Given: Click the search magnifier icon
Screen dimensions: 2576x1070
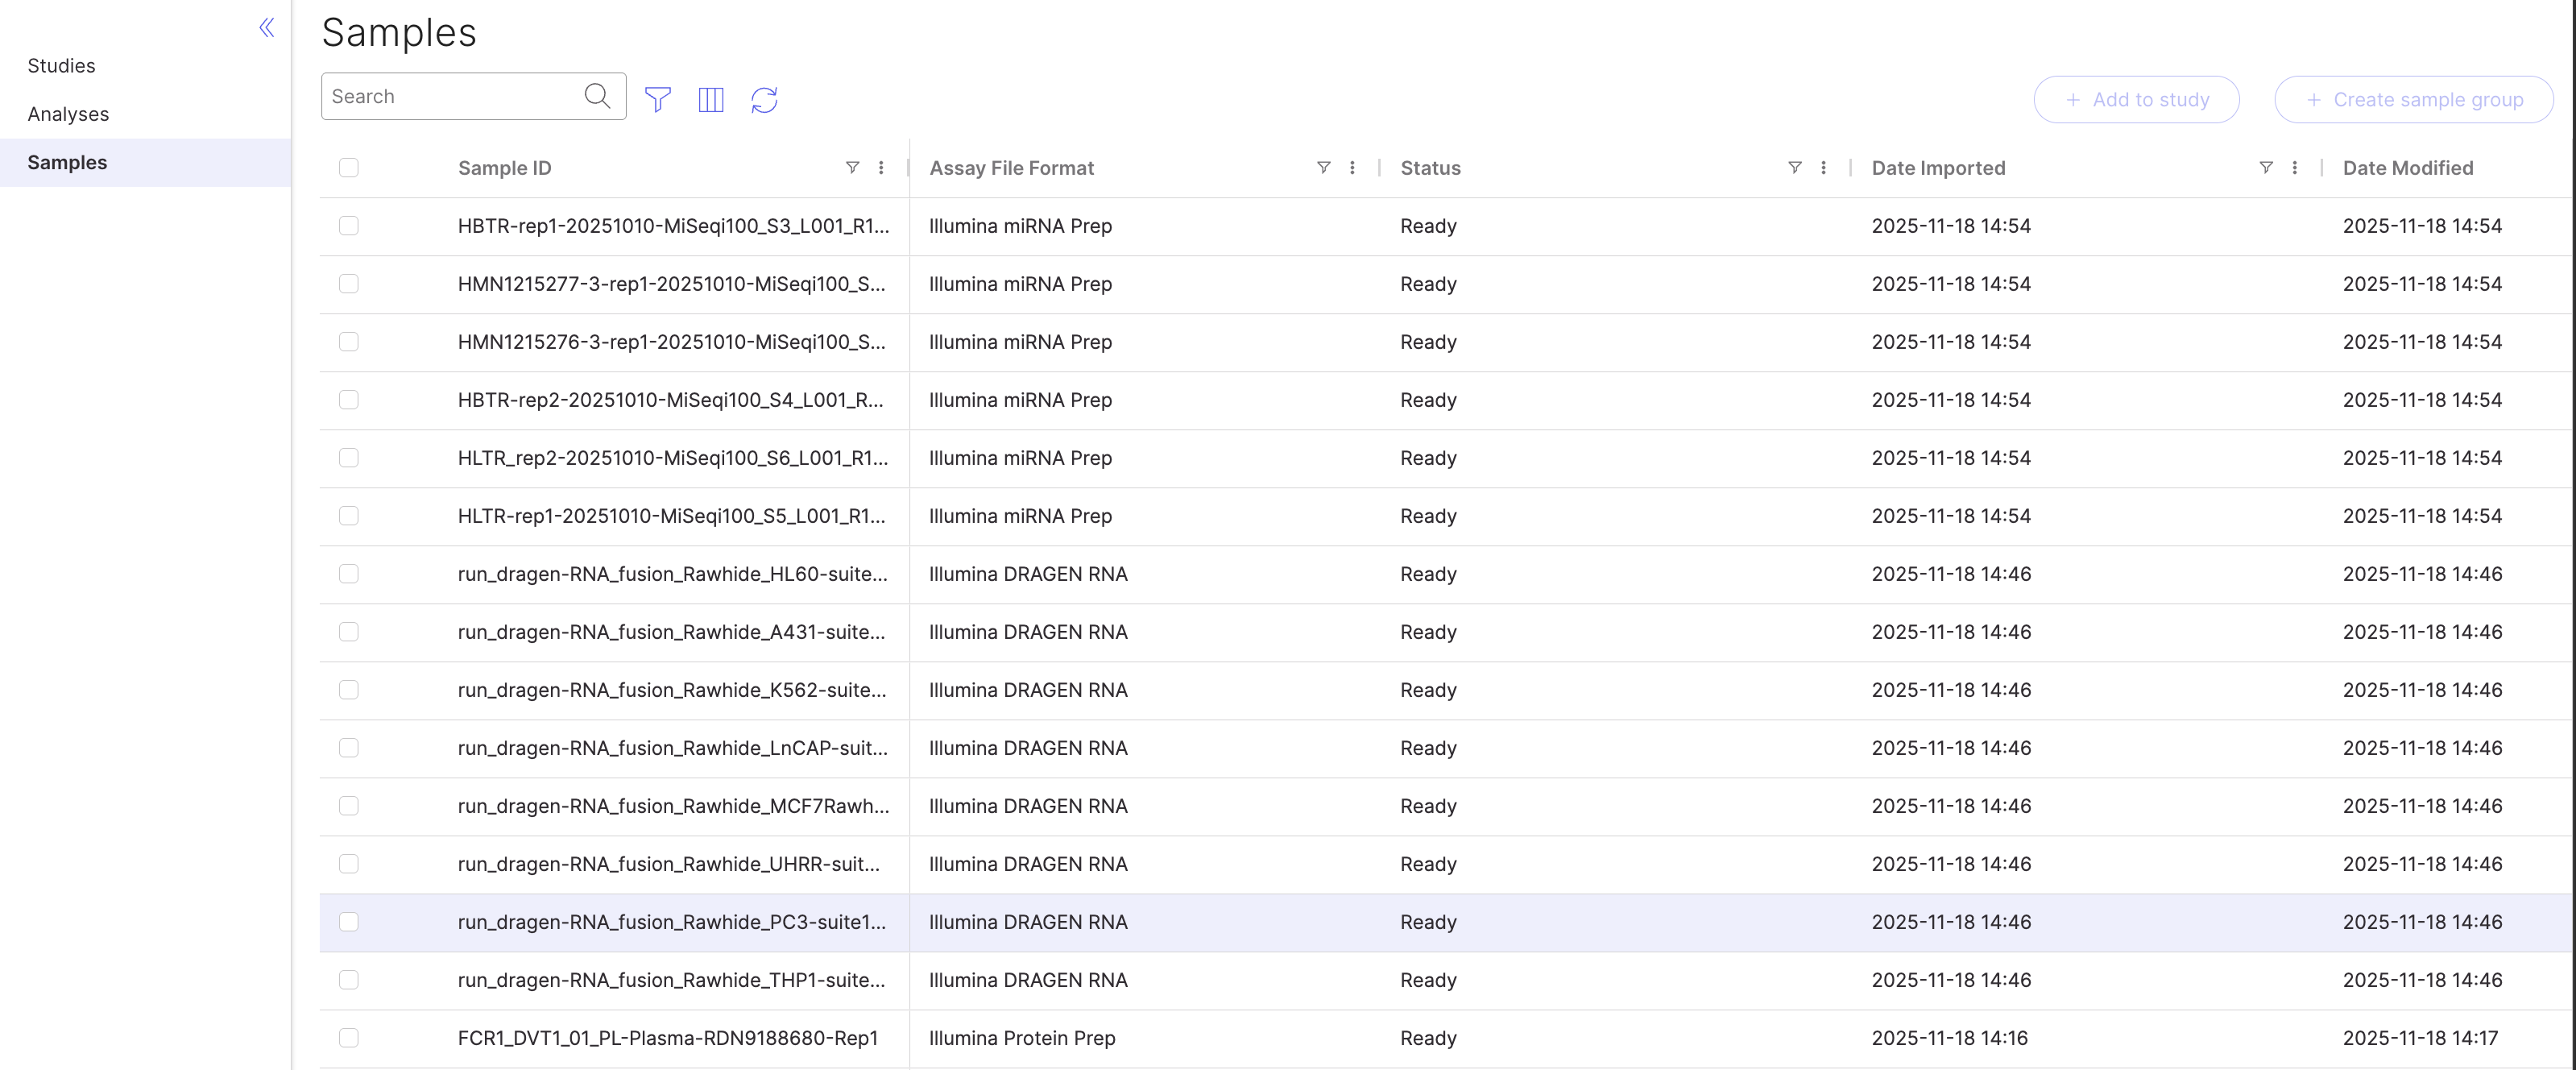Looking at the screenshot, I should click(597, 96).
